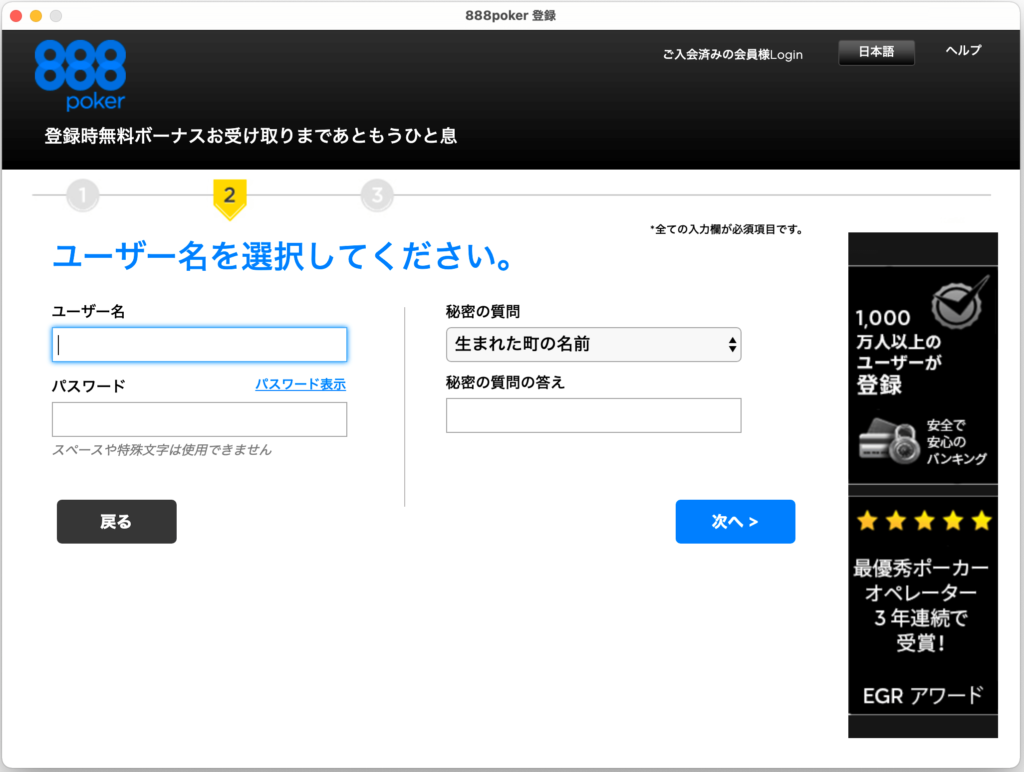Image resolution: width=1024 pixels, height=772 pixels.
Task: Click the ユーザー名を選択してください heading
Action: coord(283,256)
